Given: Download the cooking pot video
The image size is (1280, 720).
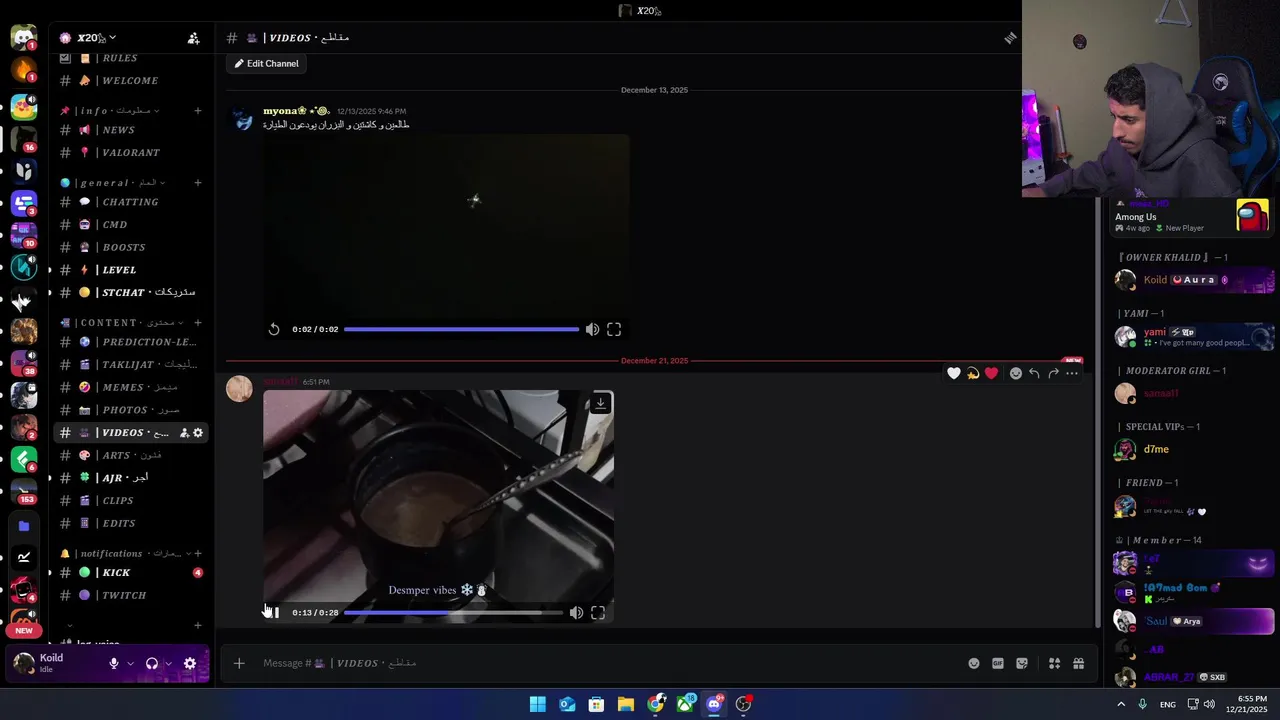Looking at the screenshot, I should point(600,404).
